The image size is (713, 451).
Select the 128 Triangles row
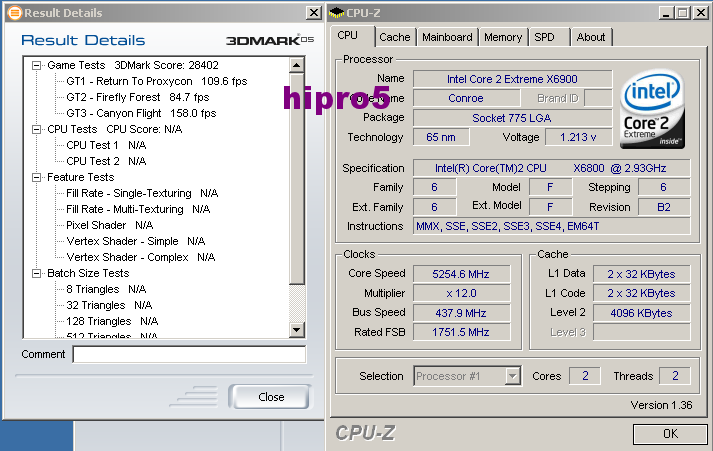coord(112,321)
